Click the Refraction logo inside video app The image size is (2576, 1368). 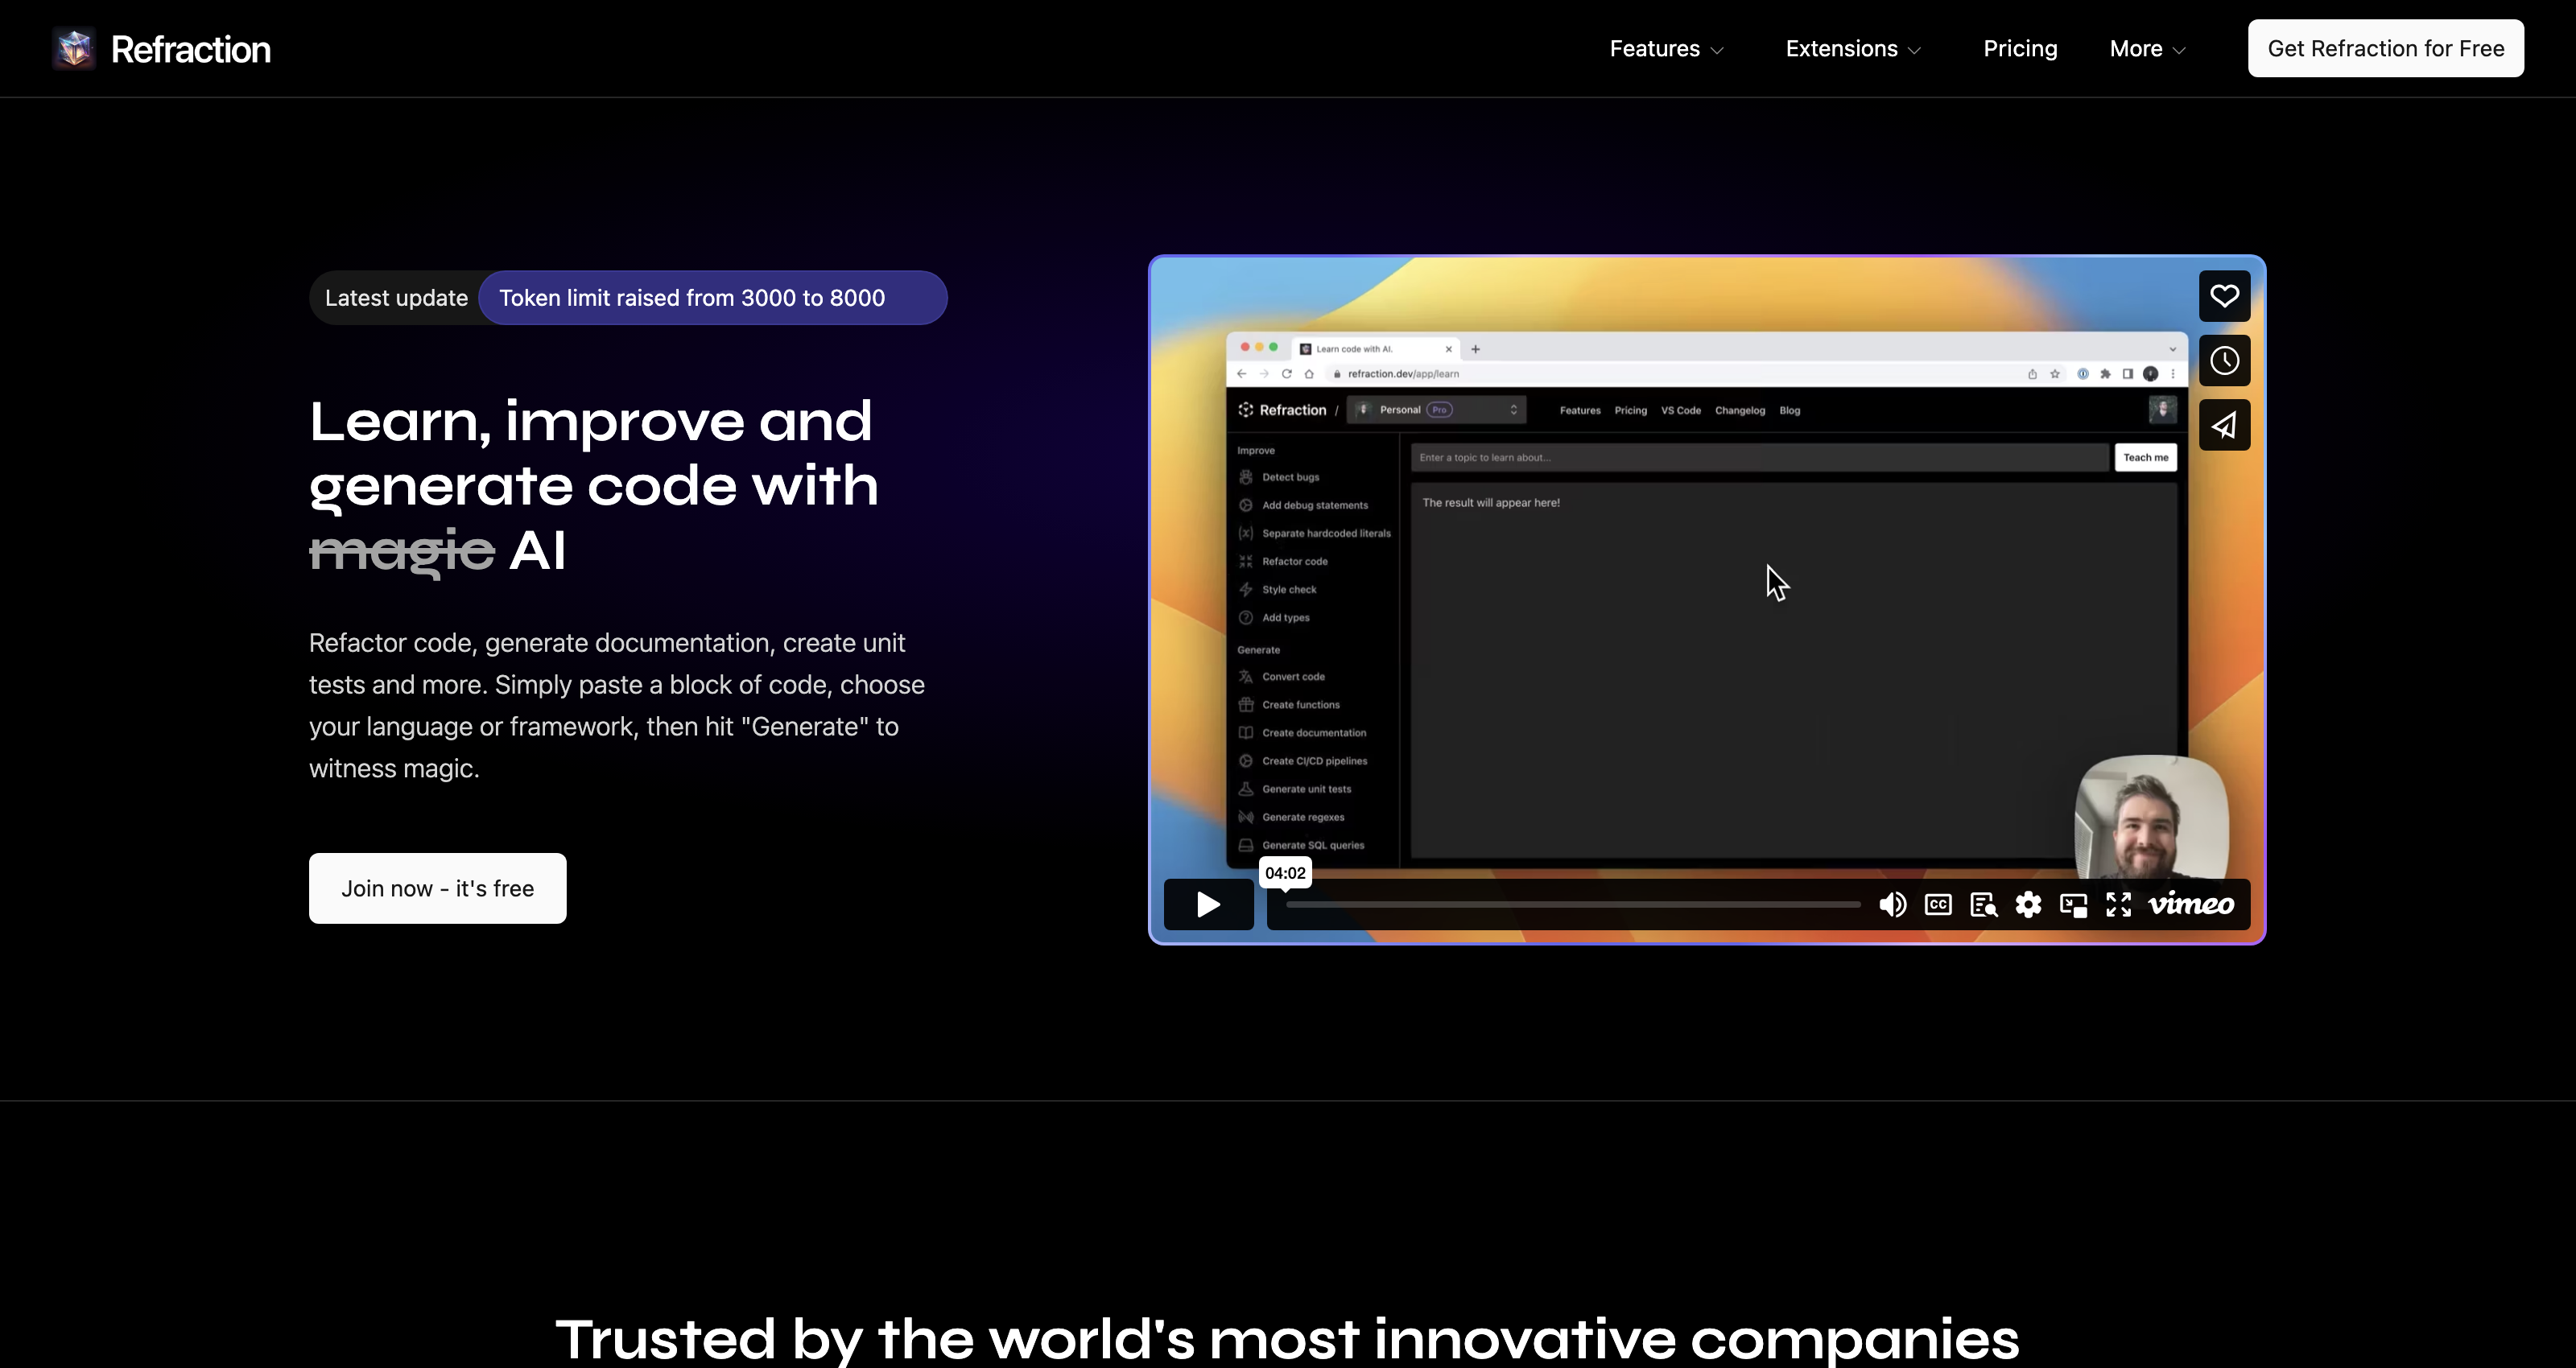pos(1282,410)
